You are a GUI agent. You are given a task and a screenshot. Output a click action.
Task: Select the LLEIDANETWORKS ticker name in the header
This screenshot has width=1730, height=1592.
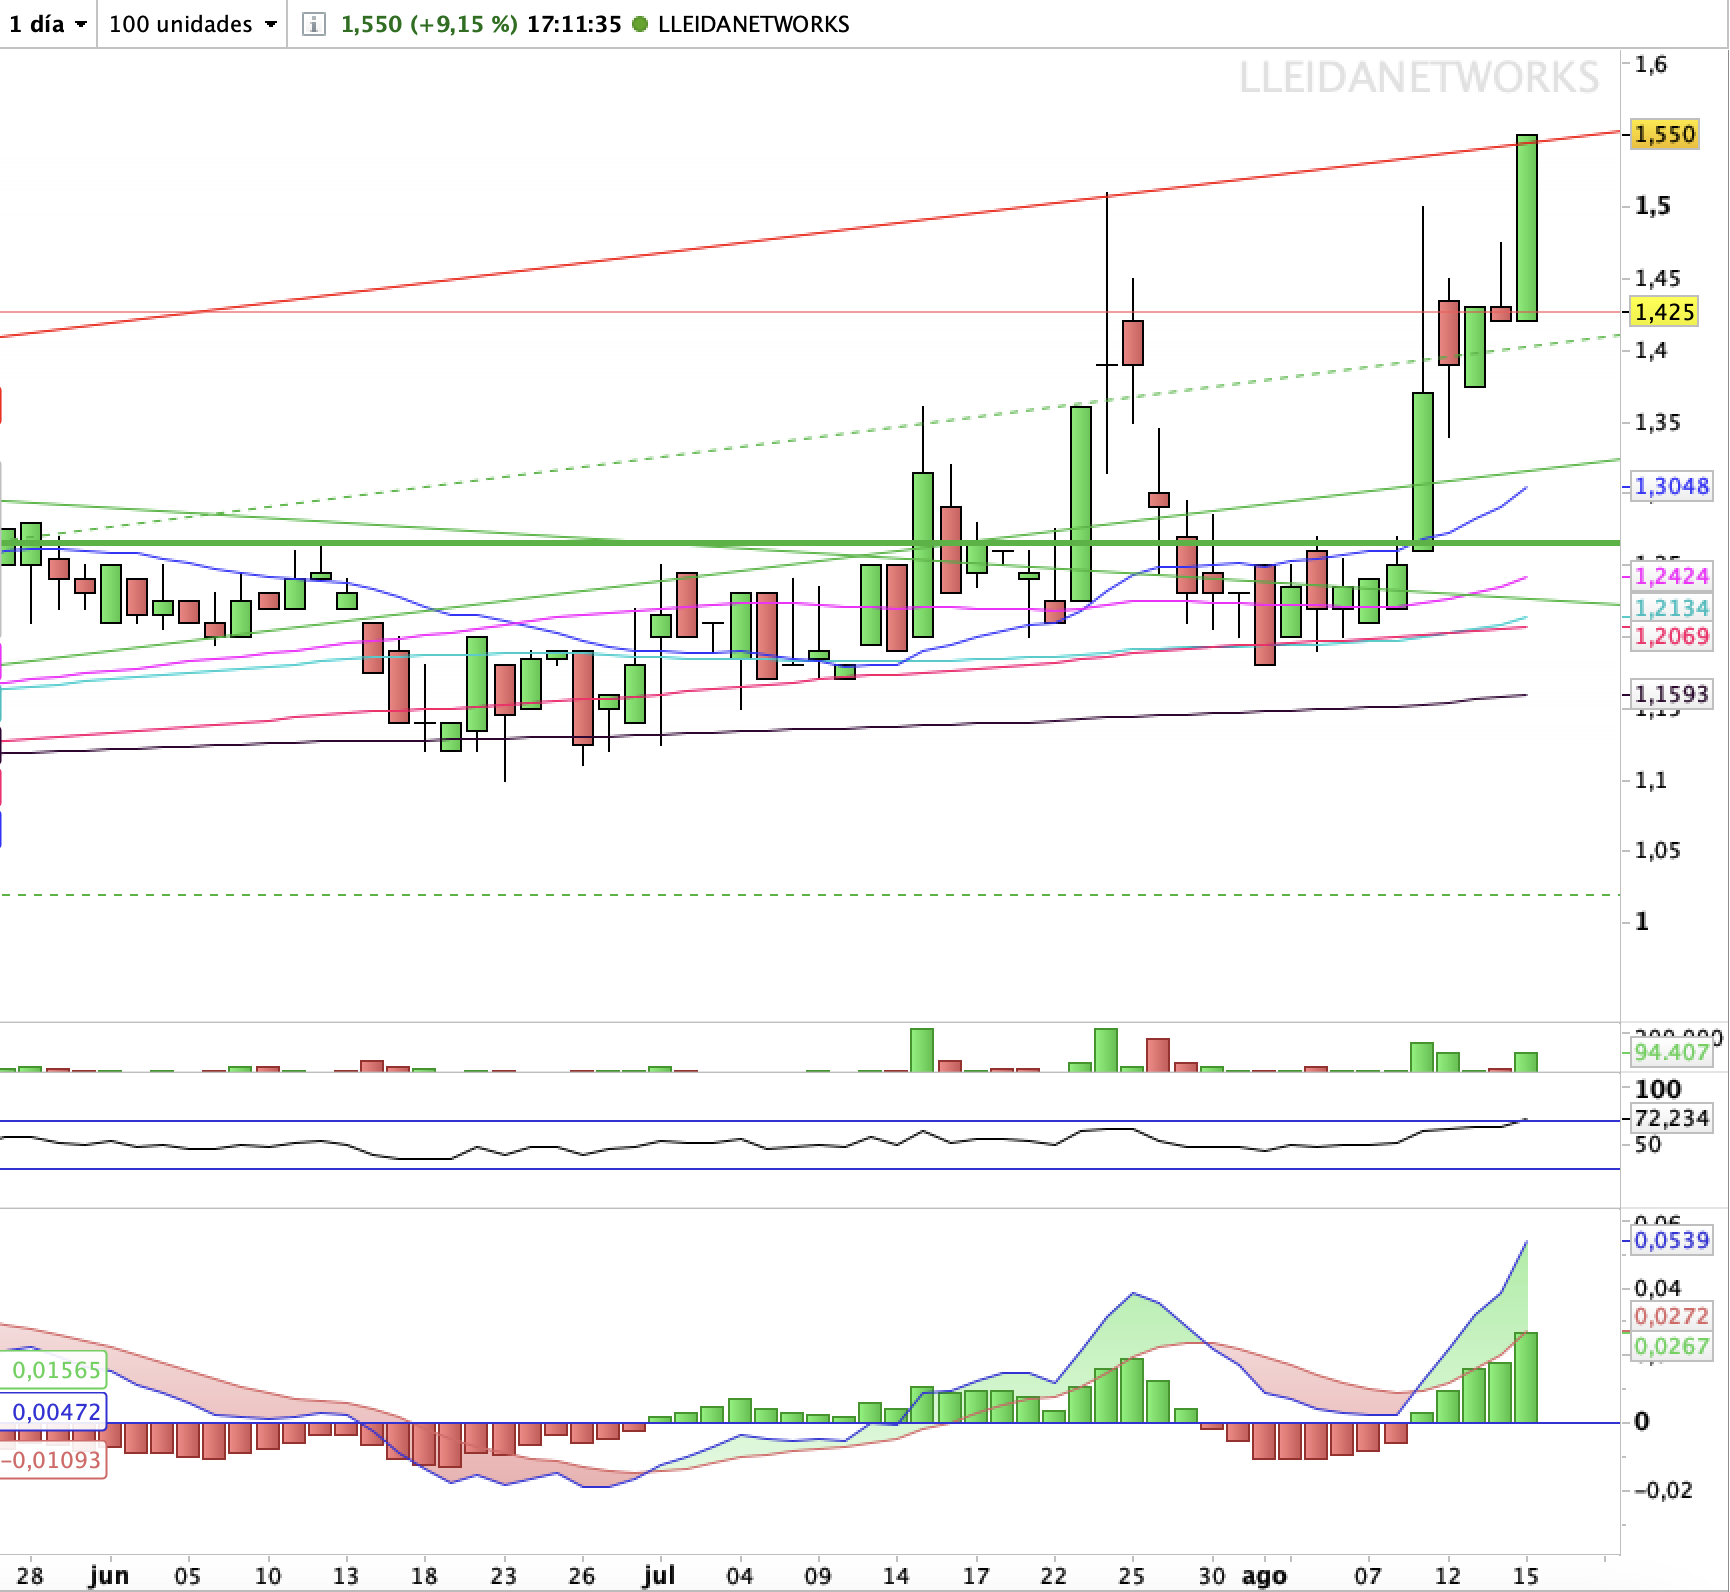pyautogui.click(x=754, y=24)
